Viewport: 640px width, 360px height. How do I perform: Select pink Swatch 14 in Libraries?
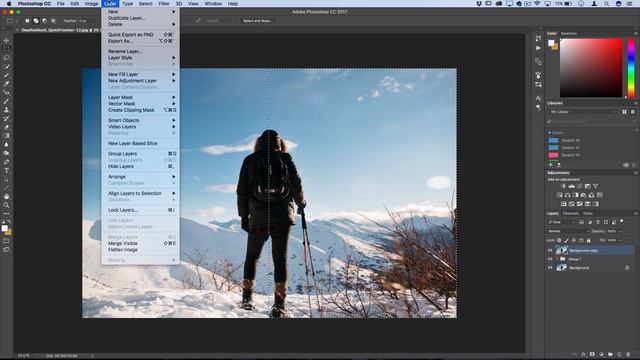(553, 155)
